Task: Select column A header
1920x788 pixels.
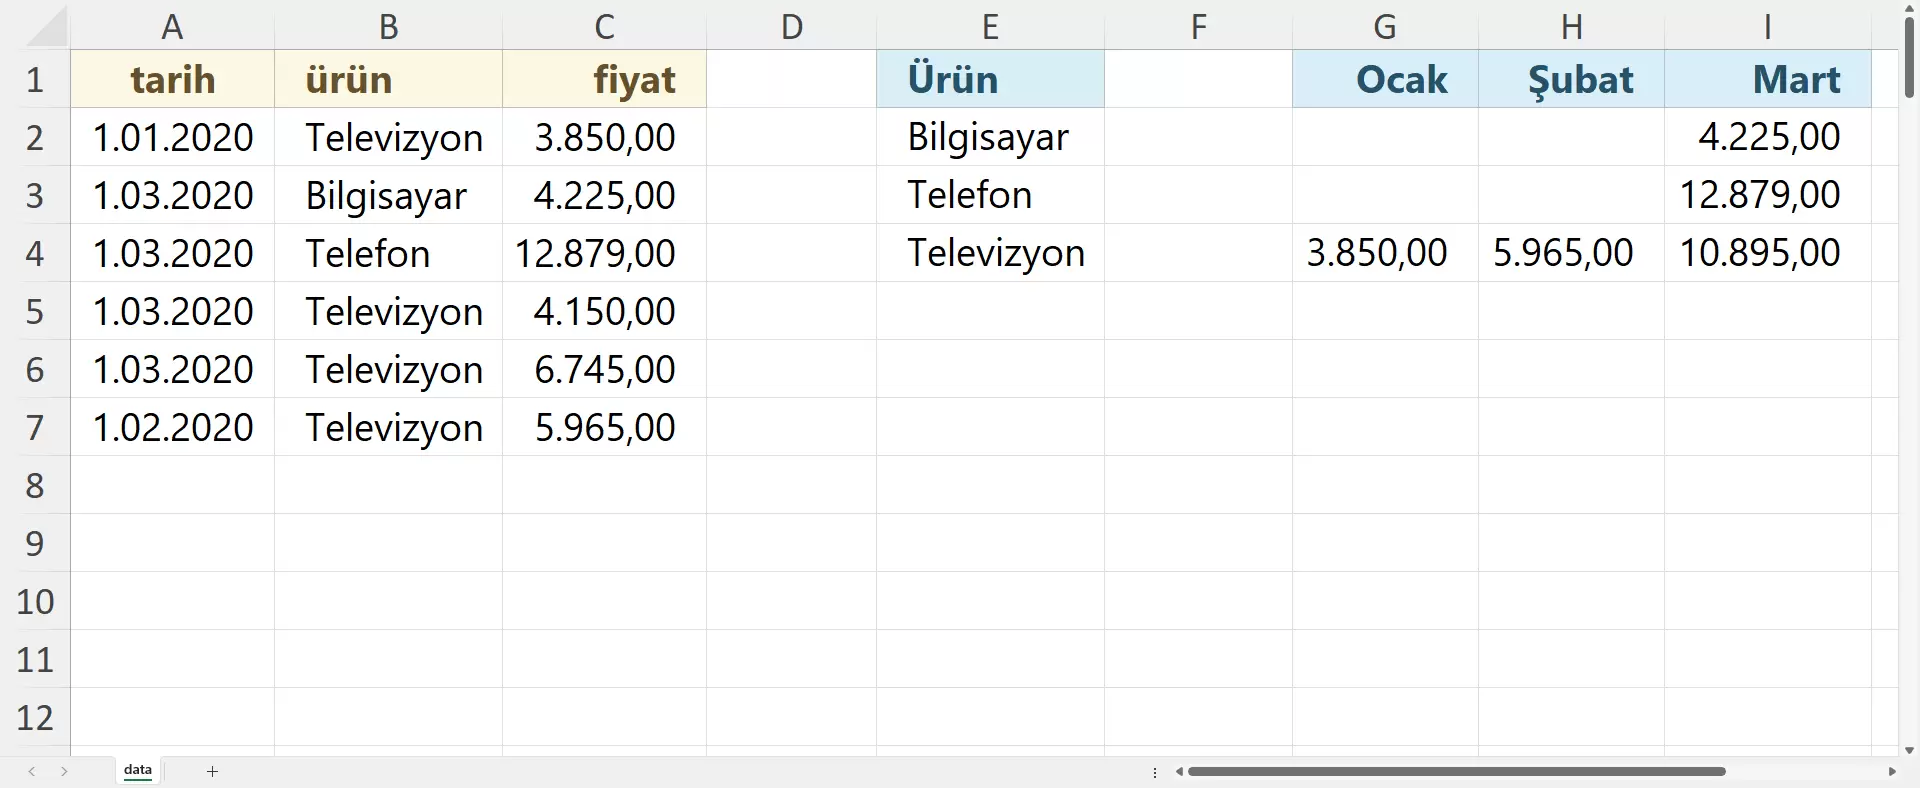Action: [172, 27]
